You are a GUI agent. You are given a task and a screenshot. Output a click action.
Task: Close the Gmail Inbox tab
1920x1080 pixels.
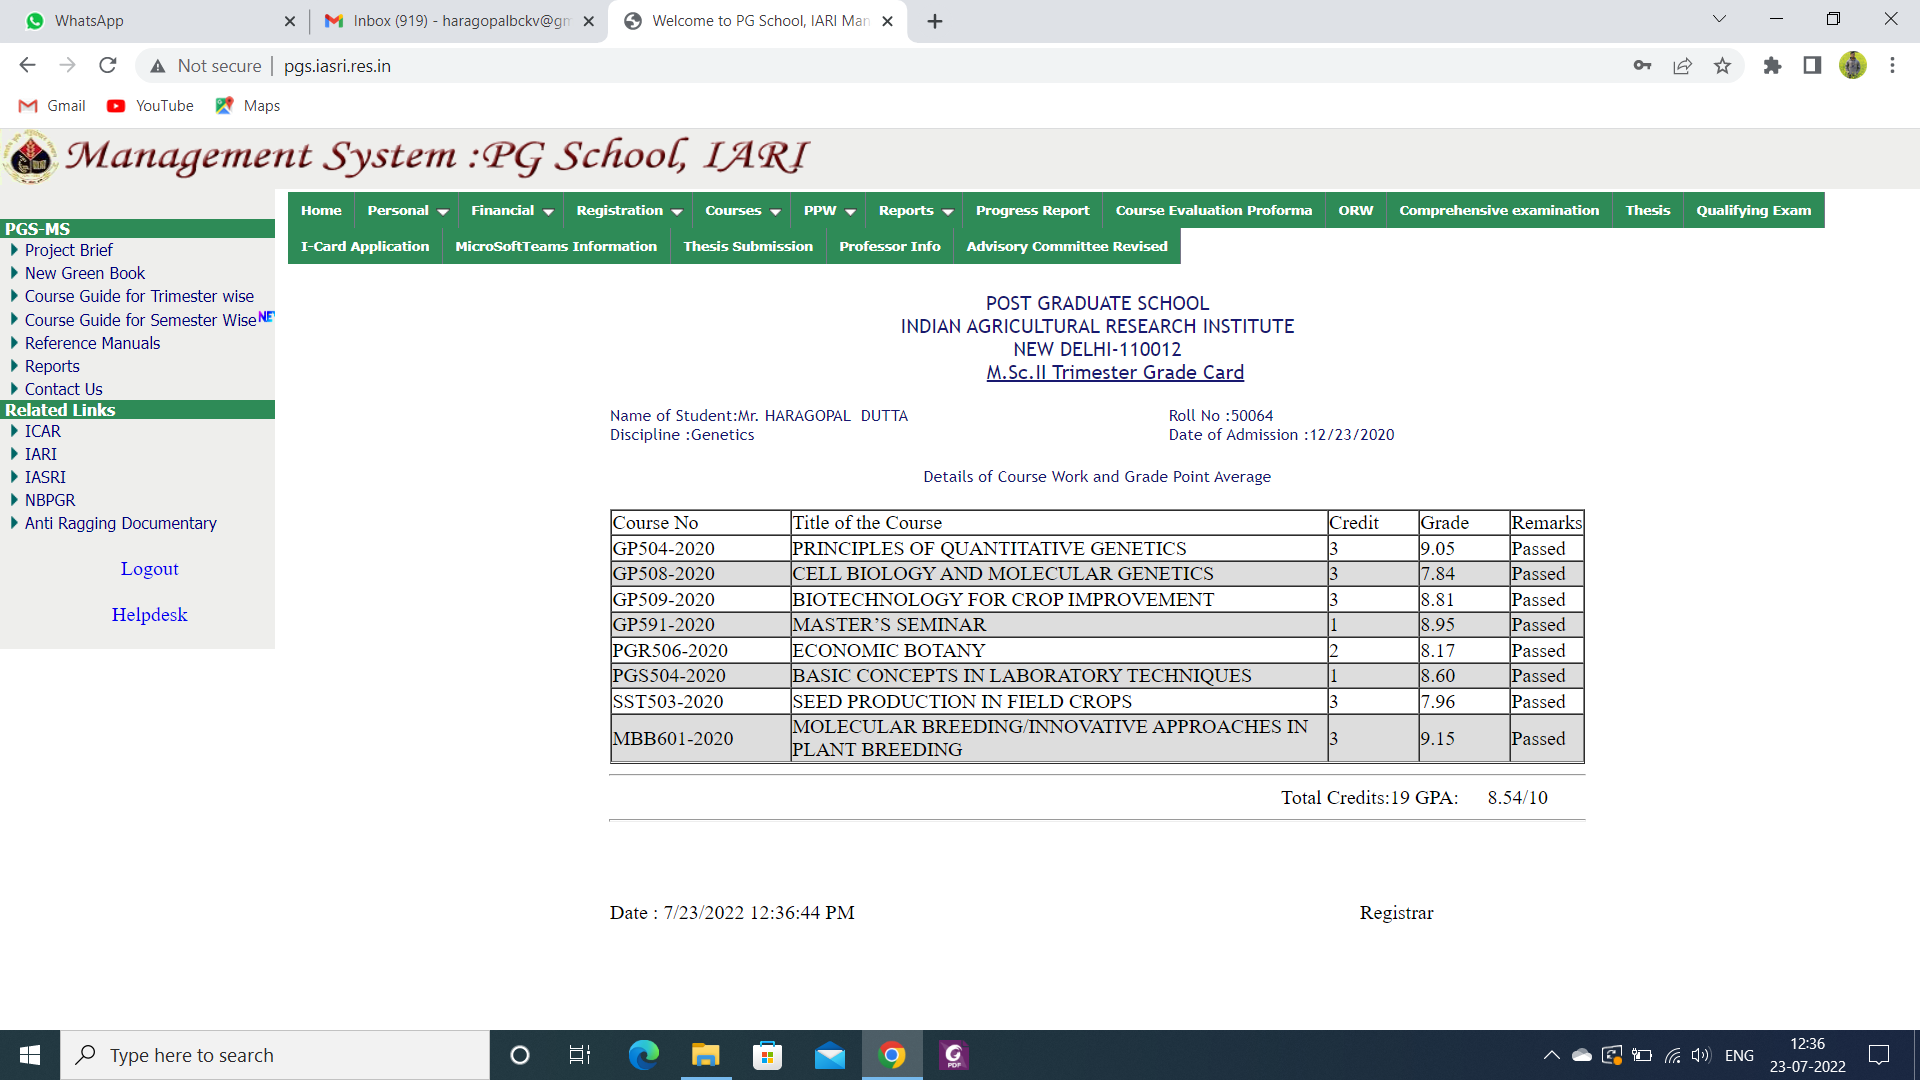[x=589, y=21]
